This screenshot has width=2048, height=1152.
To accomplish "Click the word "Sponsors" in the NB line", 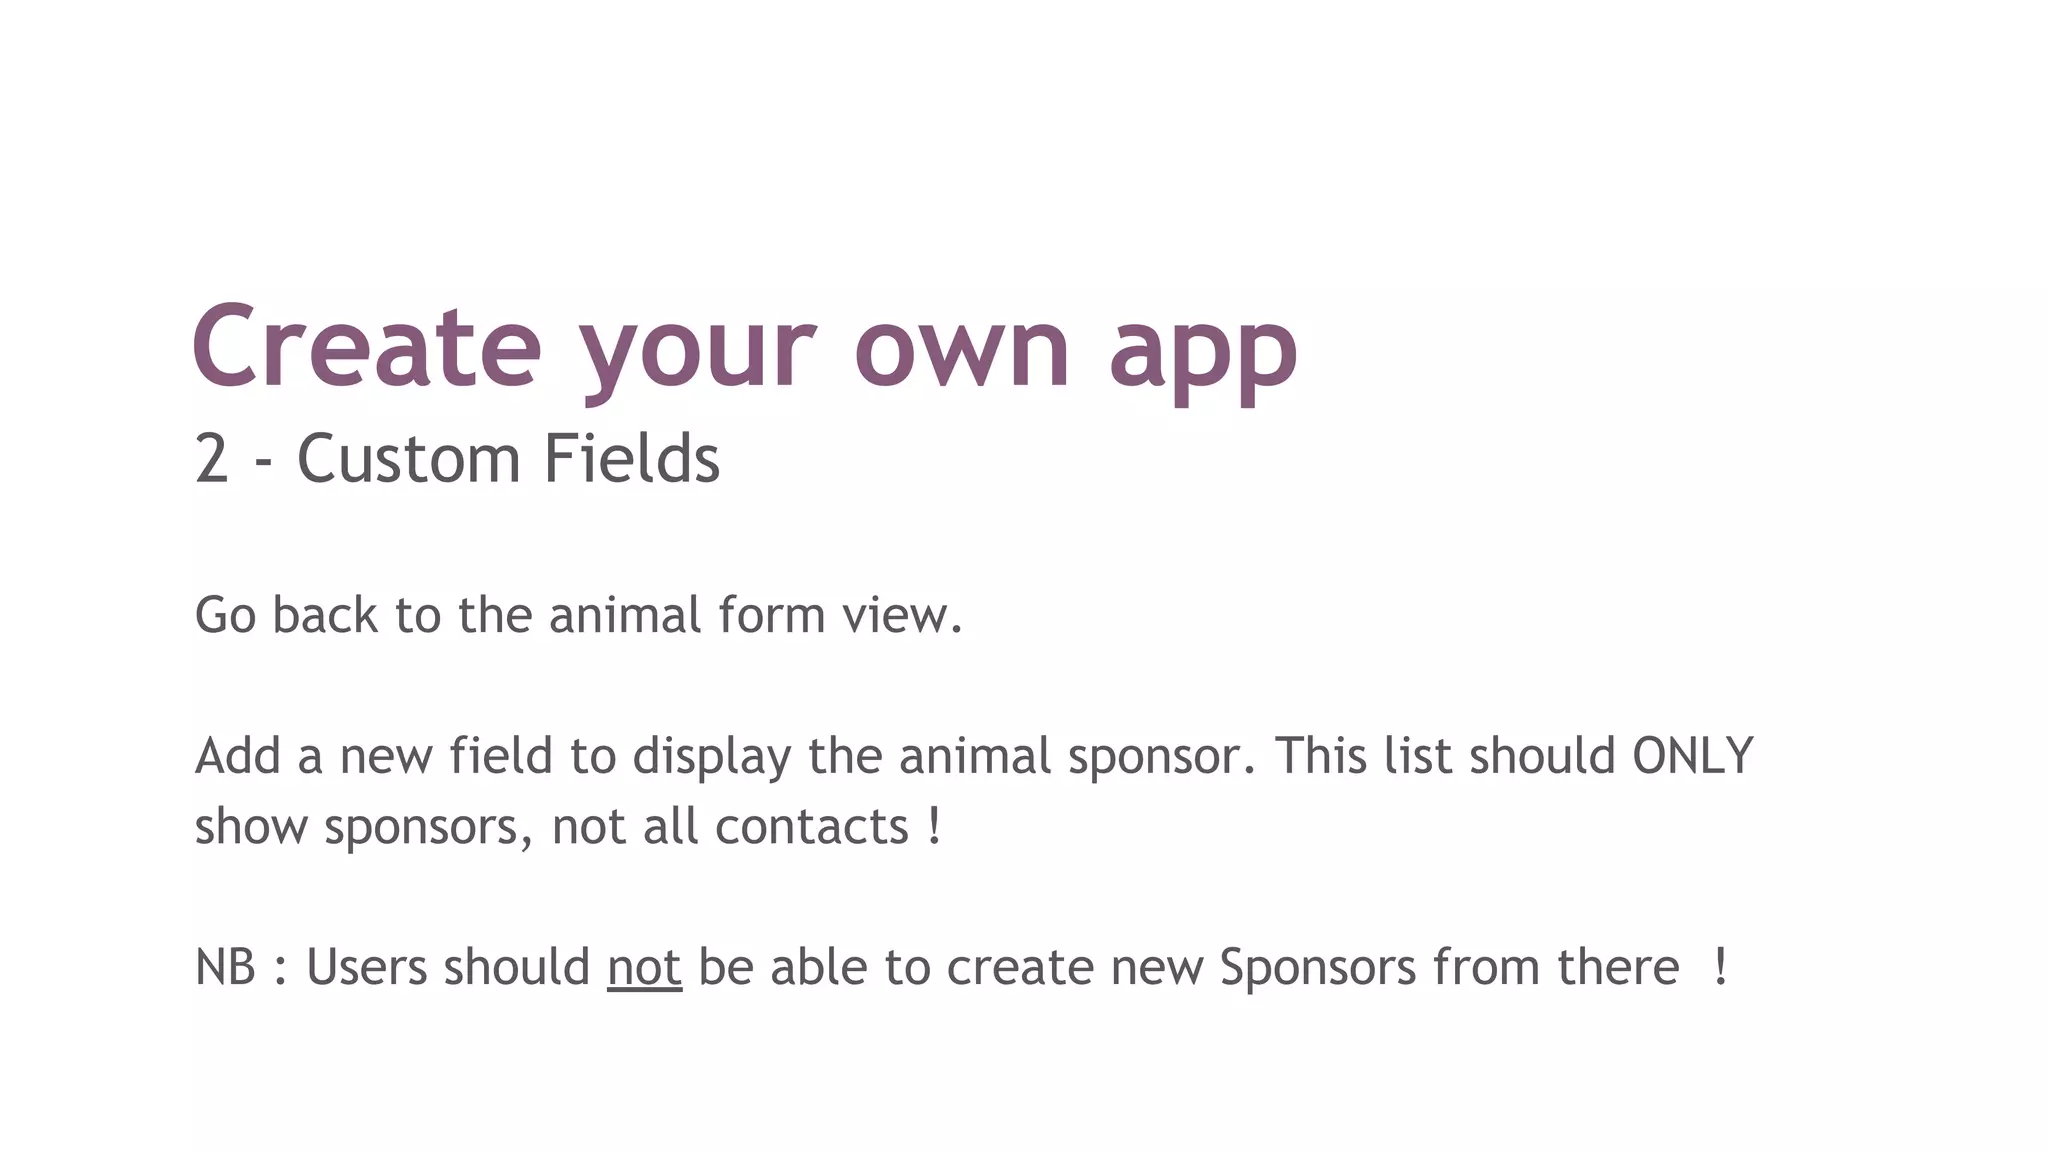I will pos(1317,967).
